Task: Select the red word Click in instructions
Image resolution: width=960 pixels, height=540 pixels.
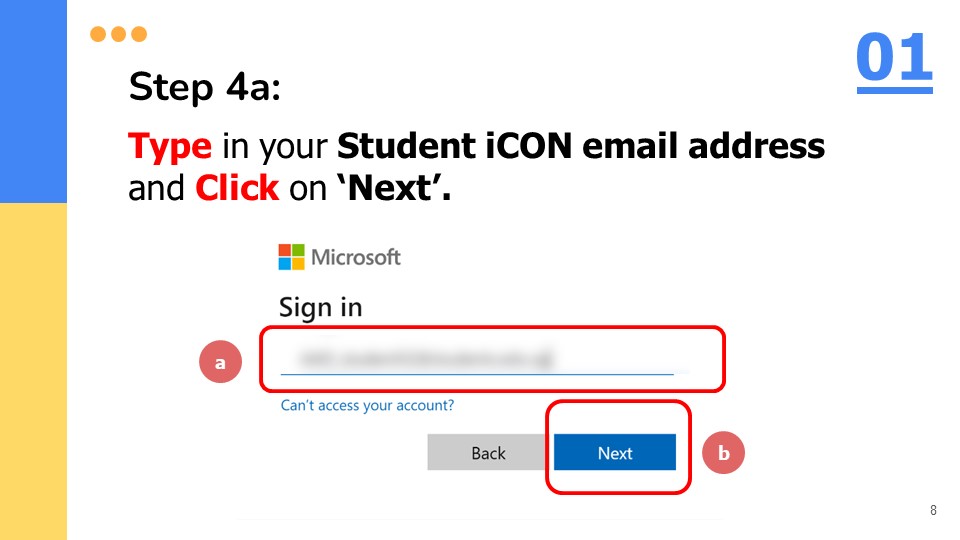Action: pyautogui.click(x=237, y=188)
